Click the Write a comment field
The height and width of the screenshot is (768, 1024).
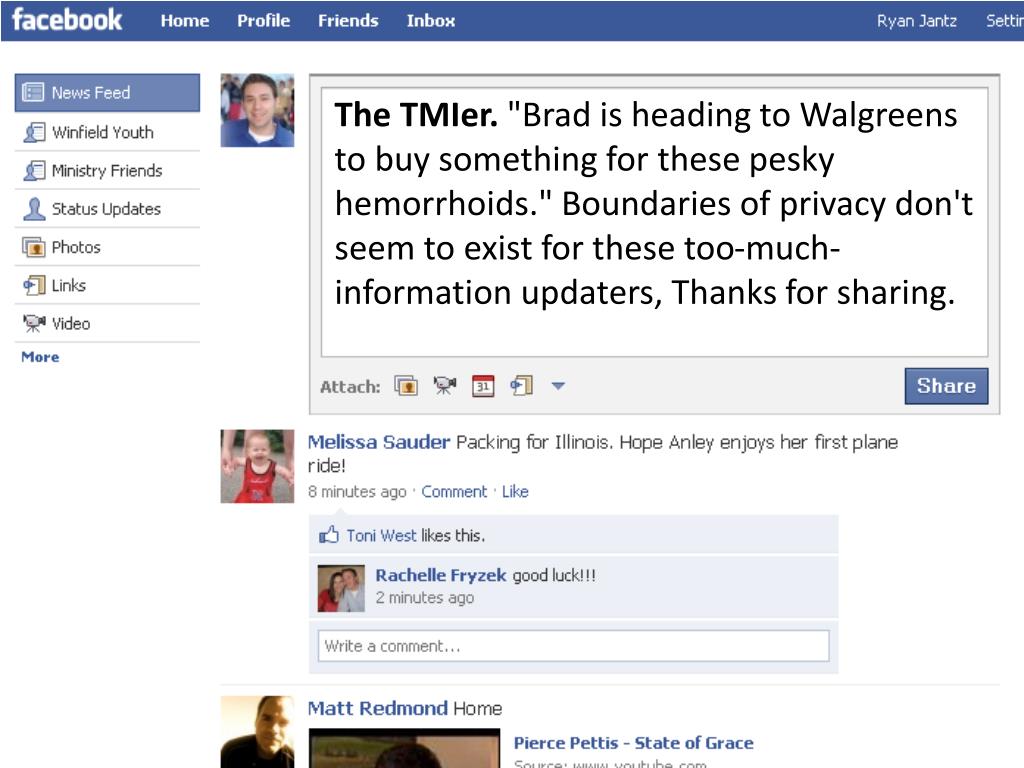(573, 646)
